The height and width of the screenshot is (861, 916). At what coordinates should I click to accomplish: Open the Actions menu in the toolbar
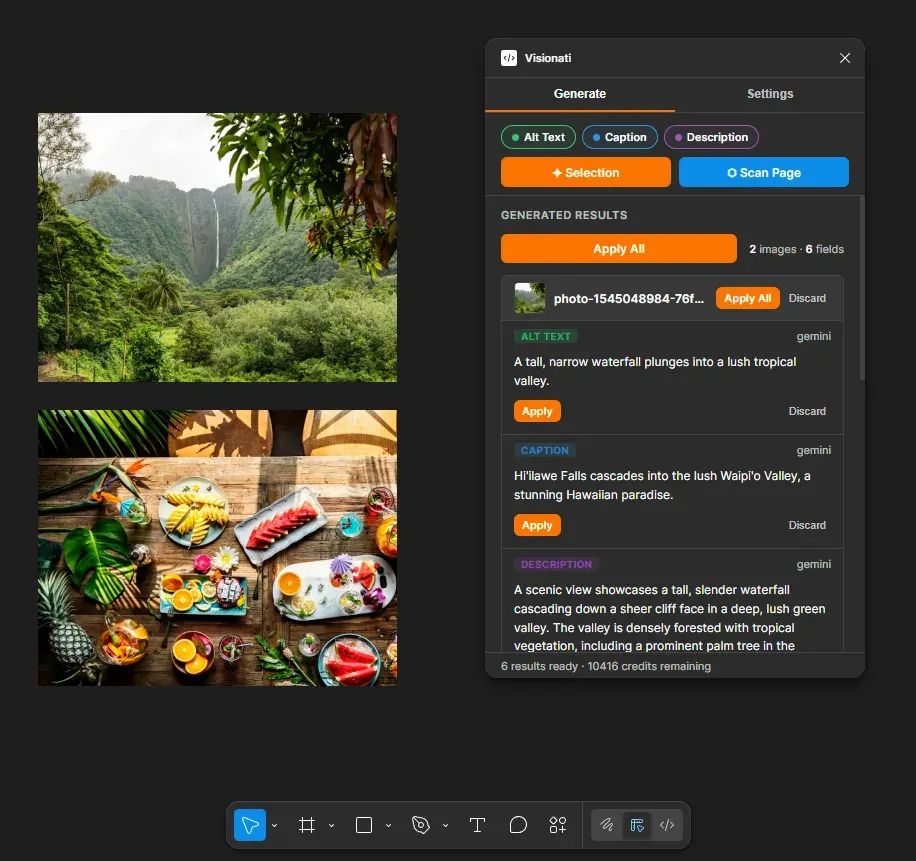(x=557, y=825)
